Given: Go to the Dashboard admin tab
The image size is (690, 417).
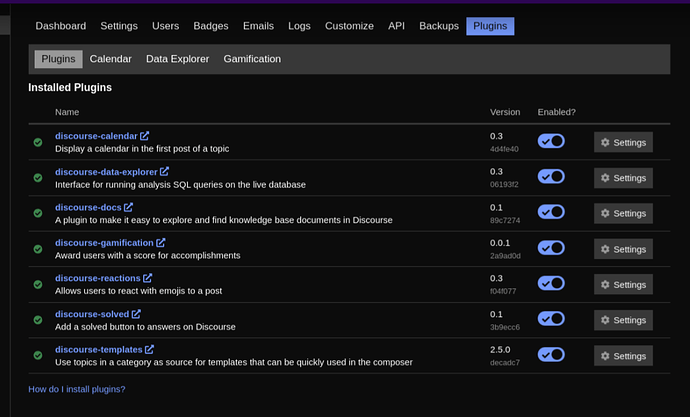Looking at the screenshot, I should point(61,26).
